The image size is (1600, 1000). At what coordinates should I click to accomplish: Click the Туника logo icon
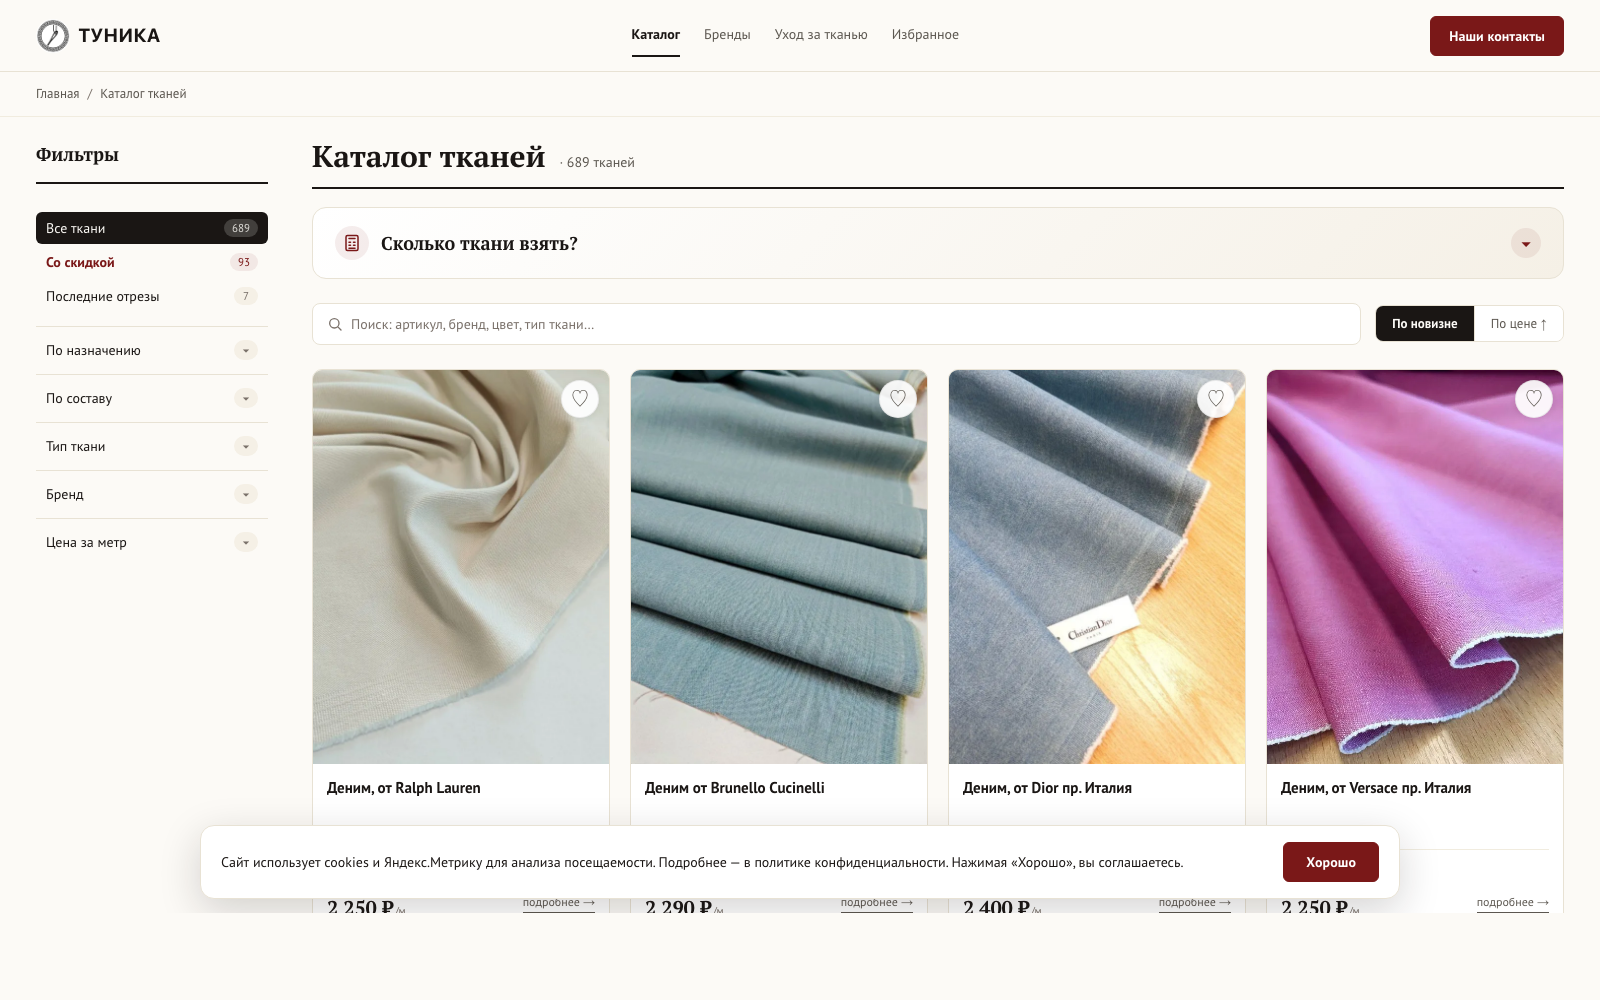pos(53,36)
